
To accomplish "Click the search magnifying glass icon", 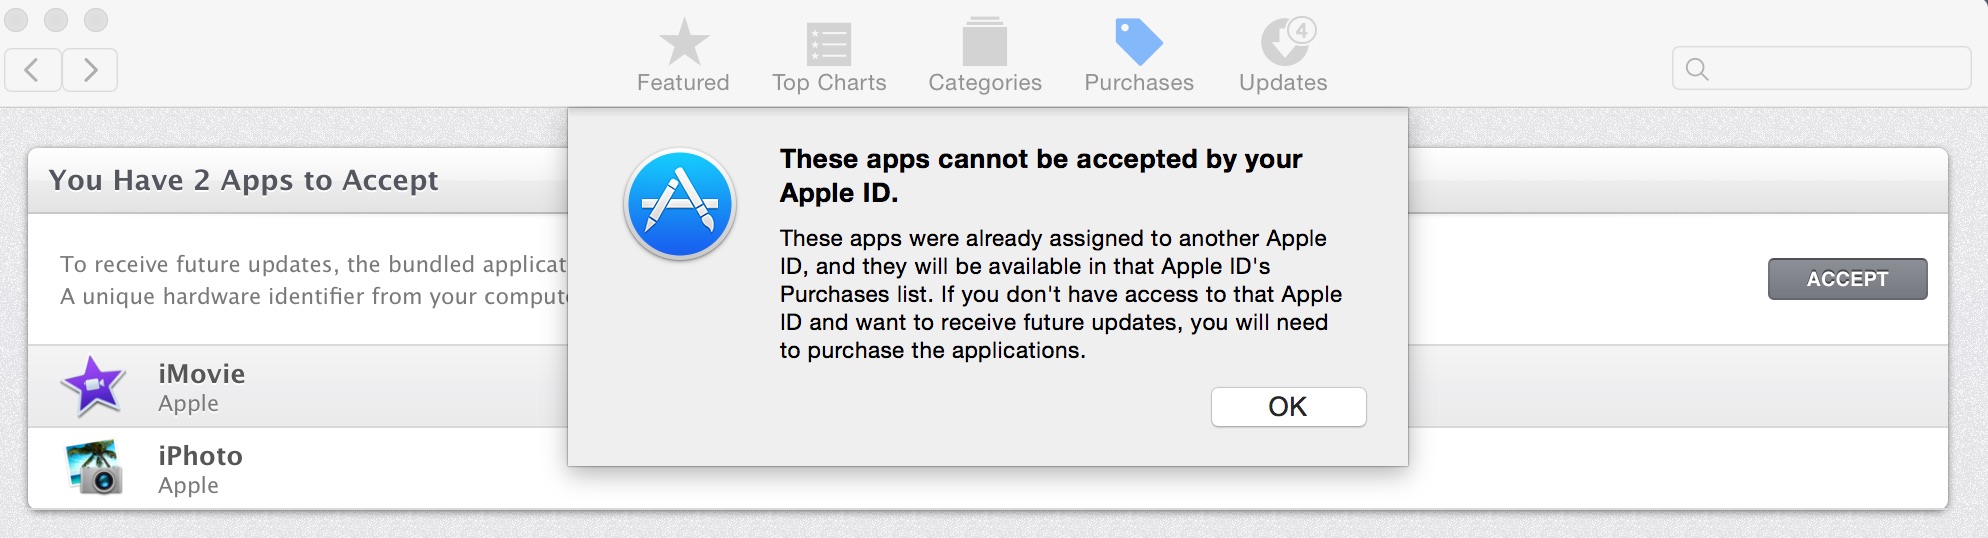I will [1697, 69].
